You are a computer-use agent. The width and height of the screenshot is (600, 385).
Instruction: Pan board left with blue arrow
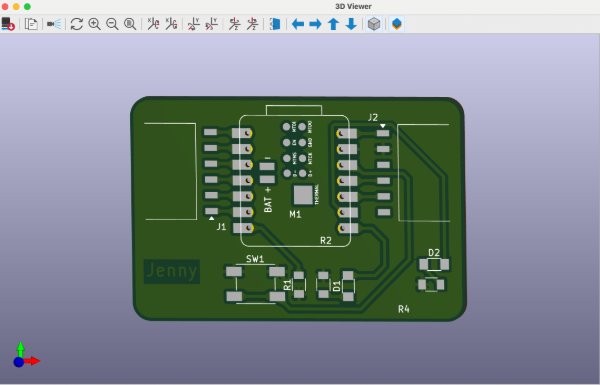(x=298, y=24)
